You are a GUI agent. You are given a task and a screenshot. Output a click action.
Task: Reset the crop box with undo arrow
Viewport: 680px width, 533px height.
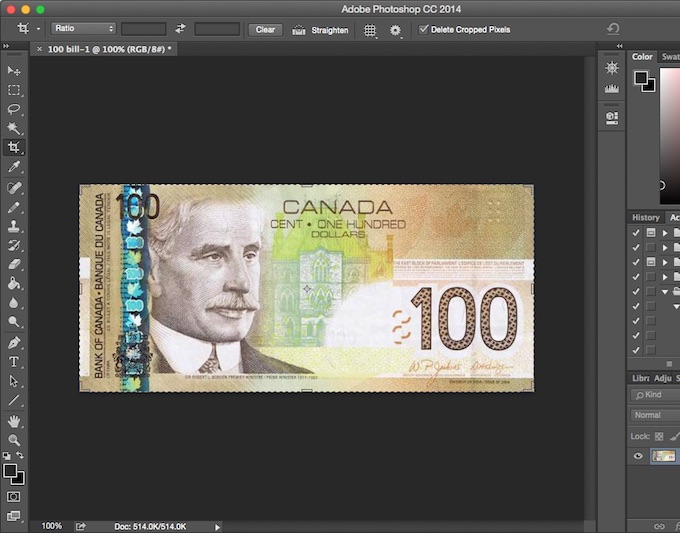[613, 29]
